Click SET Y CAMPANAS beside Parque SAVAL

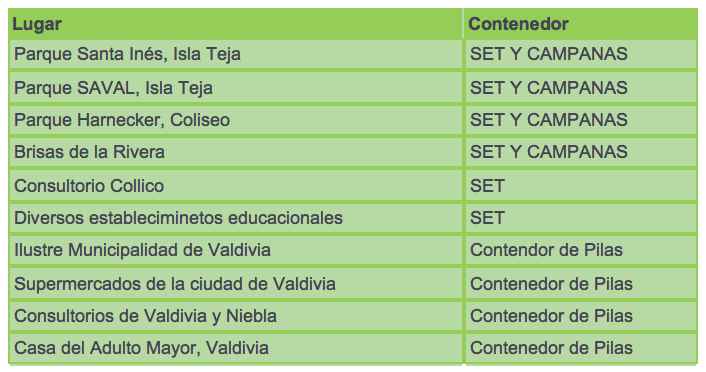click(x=580, y=87)
